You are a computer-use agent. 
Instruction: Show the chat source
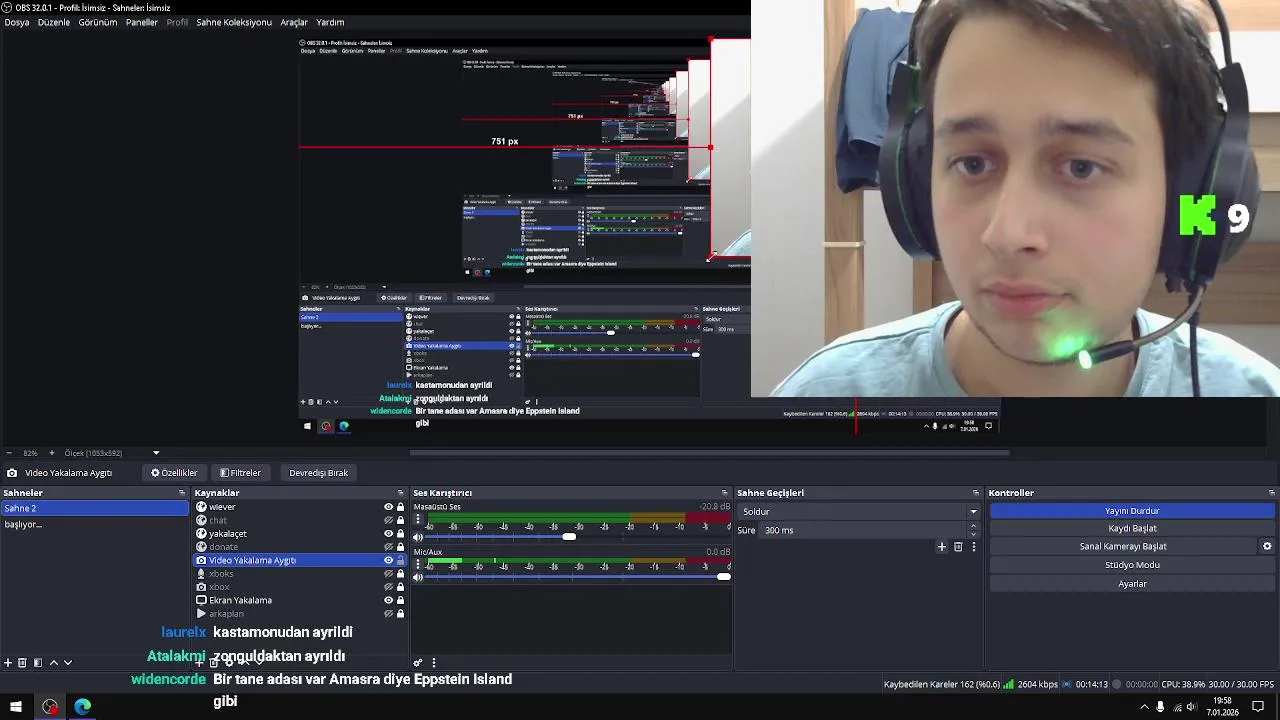[x=388, y=520]
